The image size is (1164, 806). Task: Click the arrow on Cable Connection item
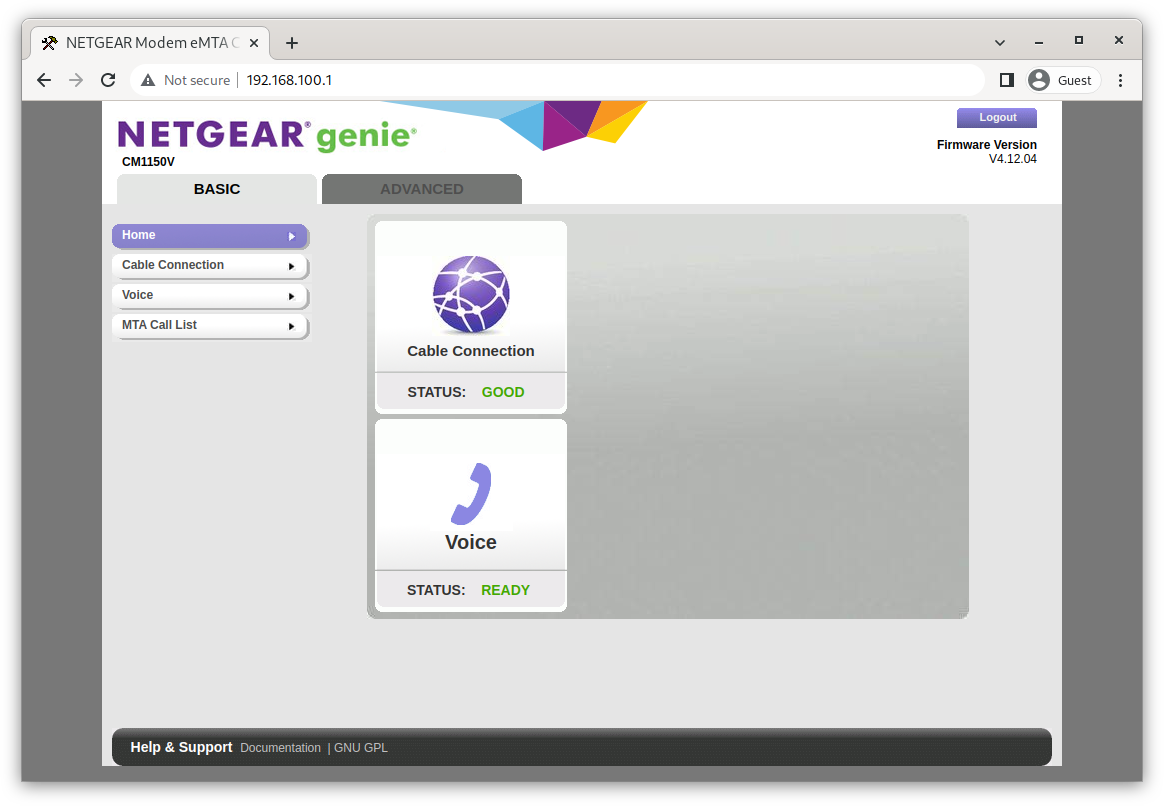pyautogui.click(x=292, y=266)
